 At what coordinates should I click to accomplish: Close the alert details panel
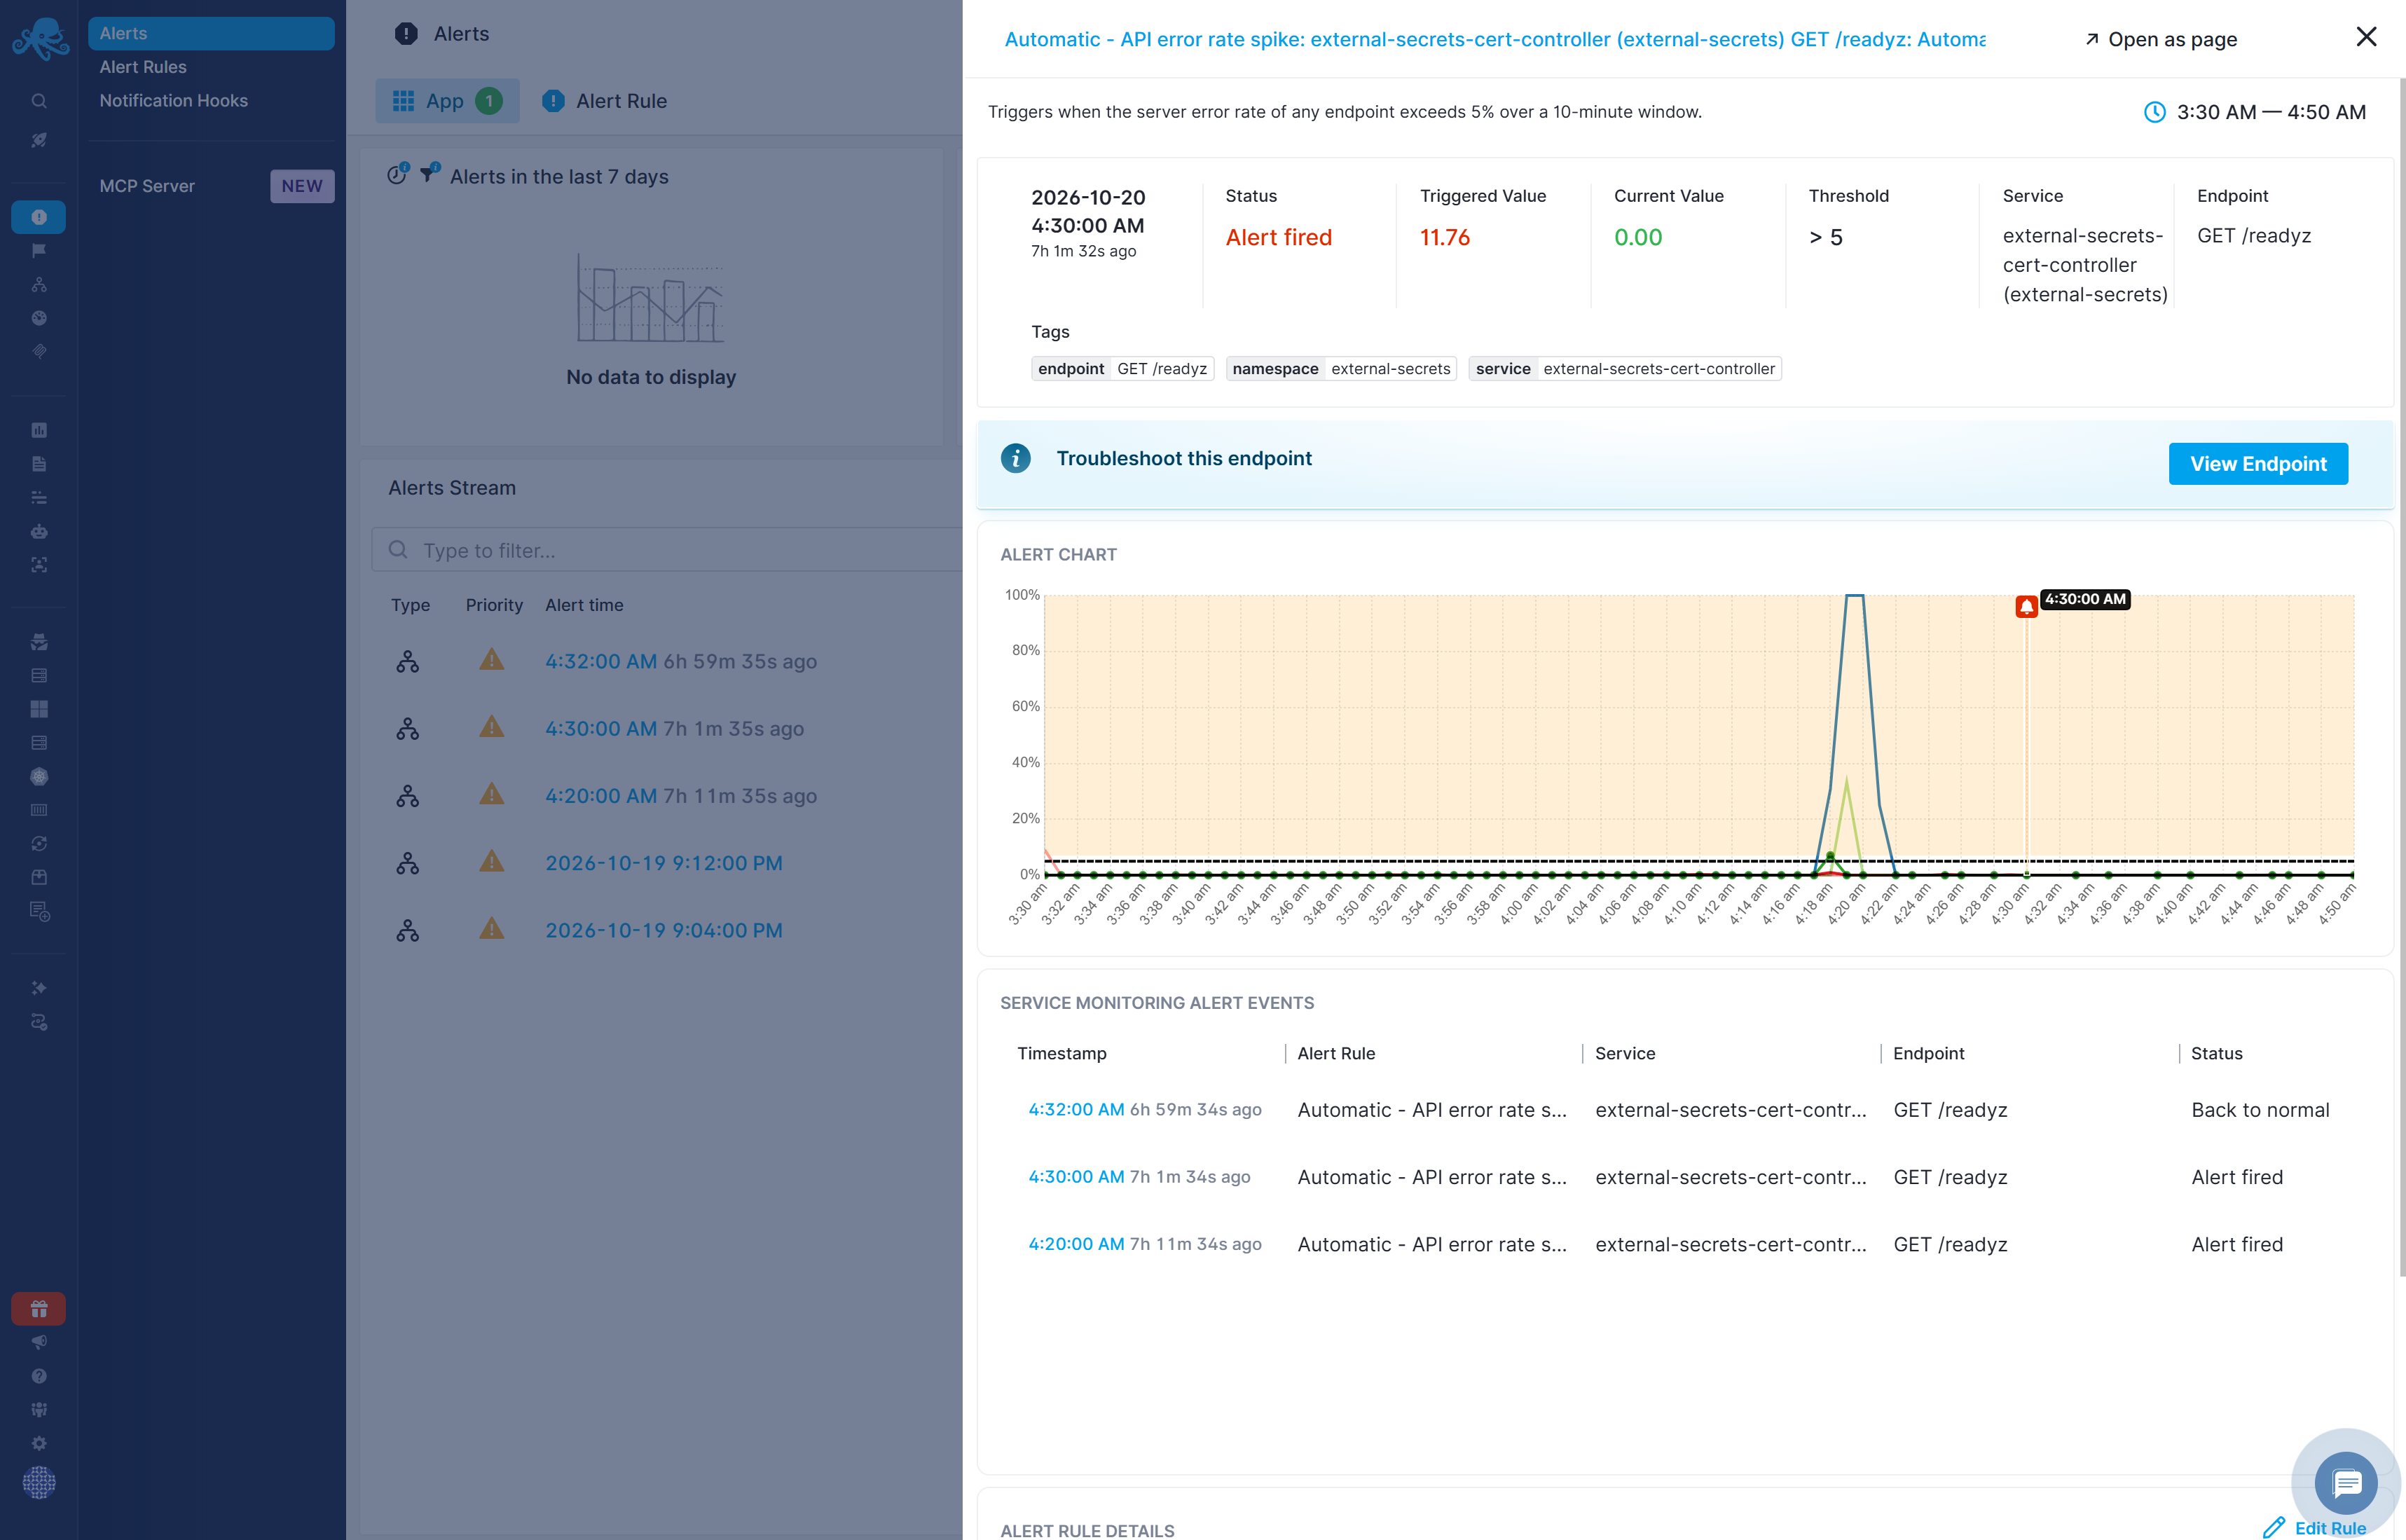tap(2366, 37)
